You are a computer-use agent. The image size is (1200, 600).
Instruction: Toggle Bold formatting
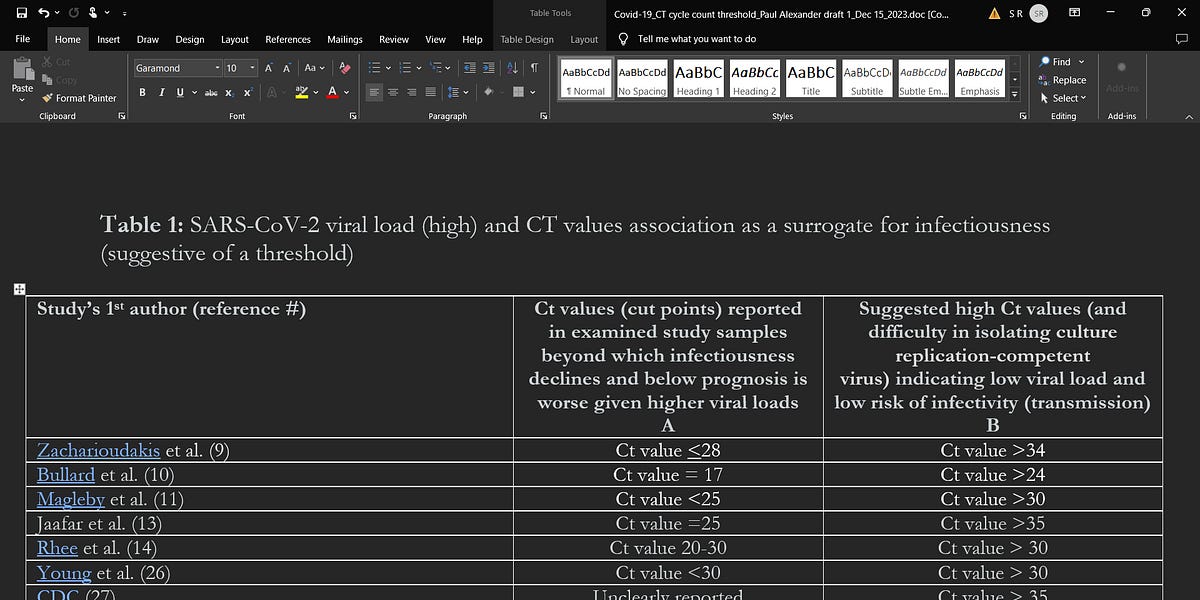[143, 91]
